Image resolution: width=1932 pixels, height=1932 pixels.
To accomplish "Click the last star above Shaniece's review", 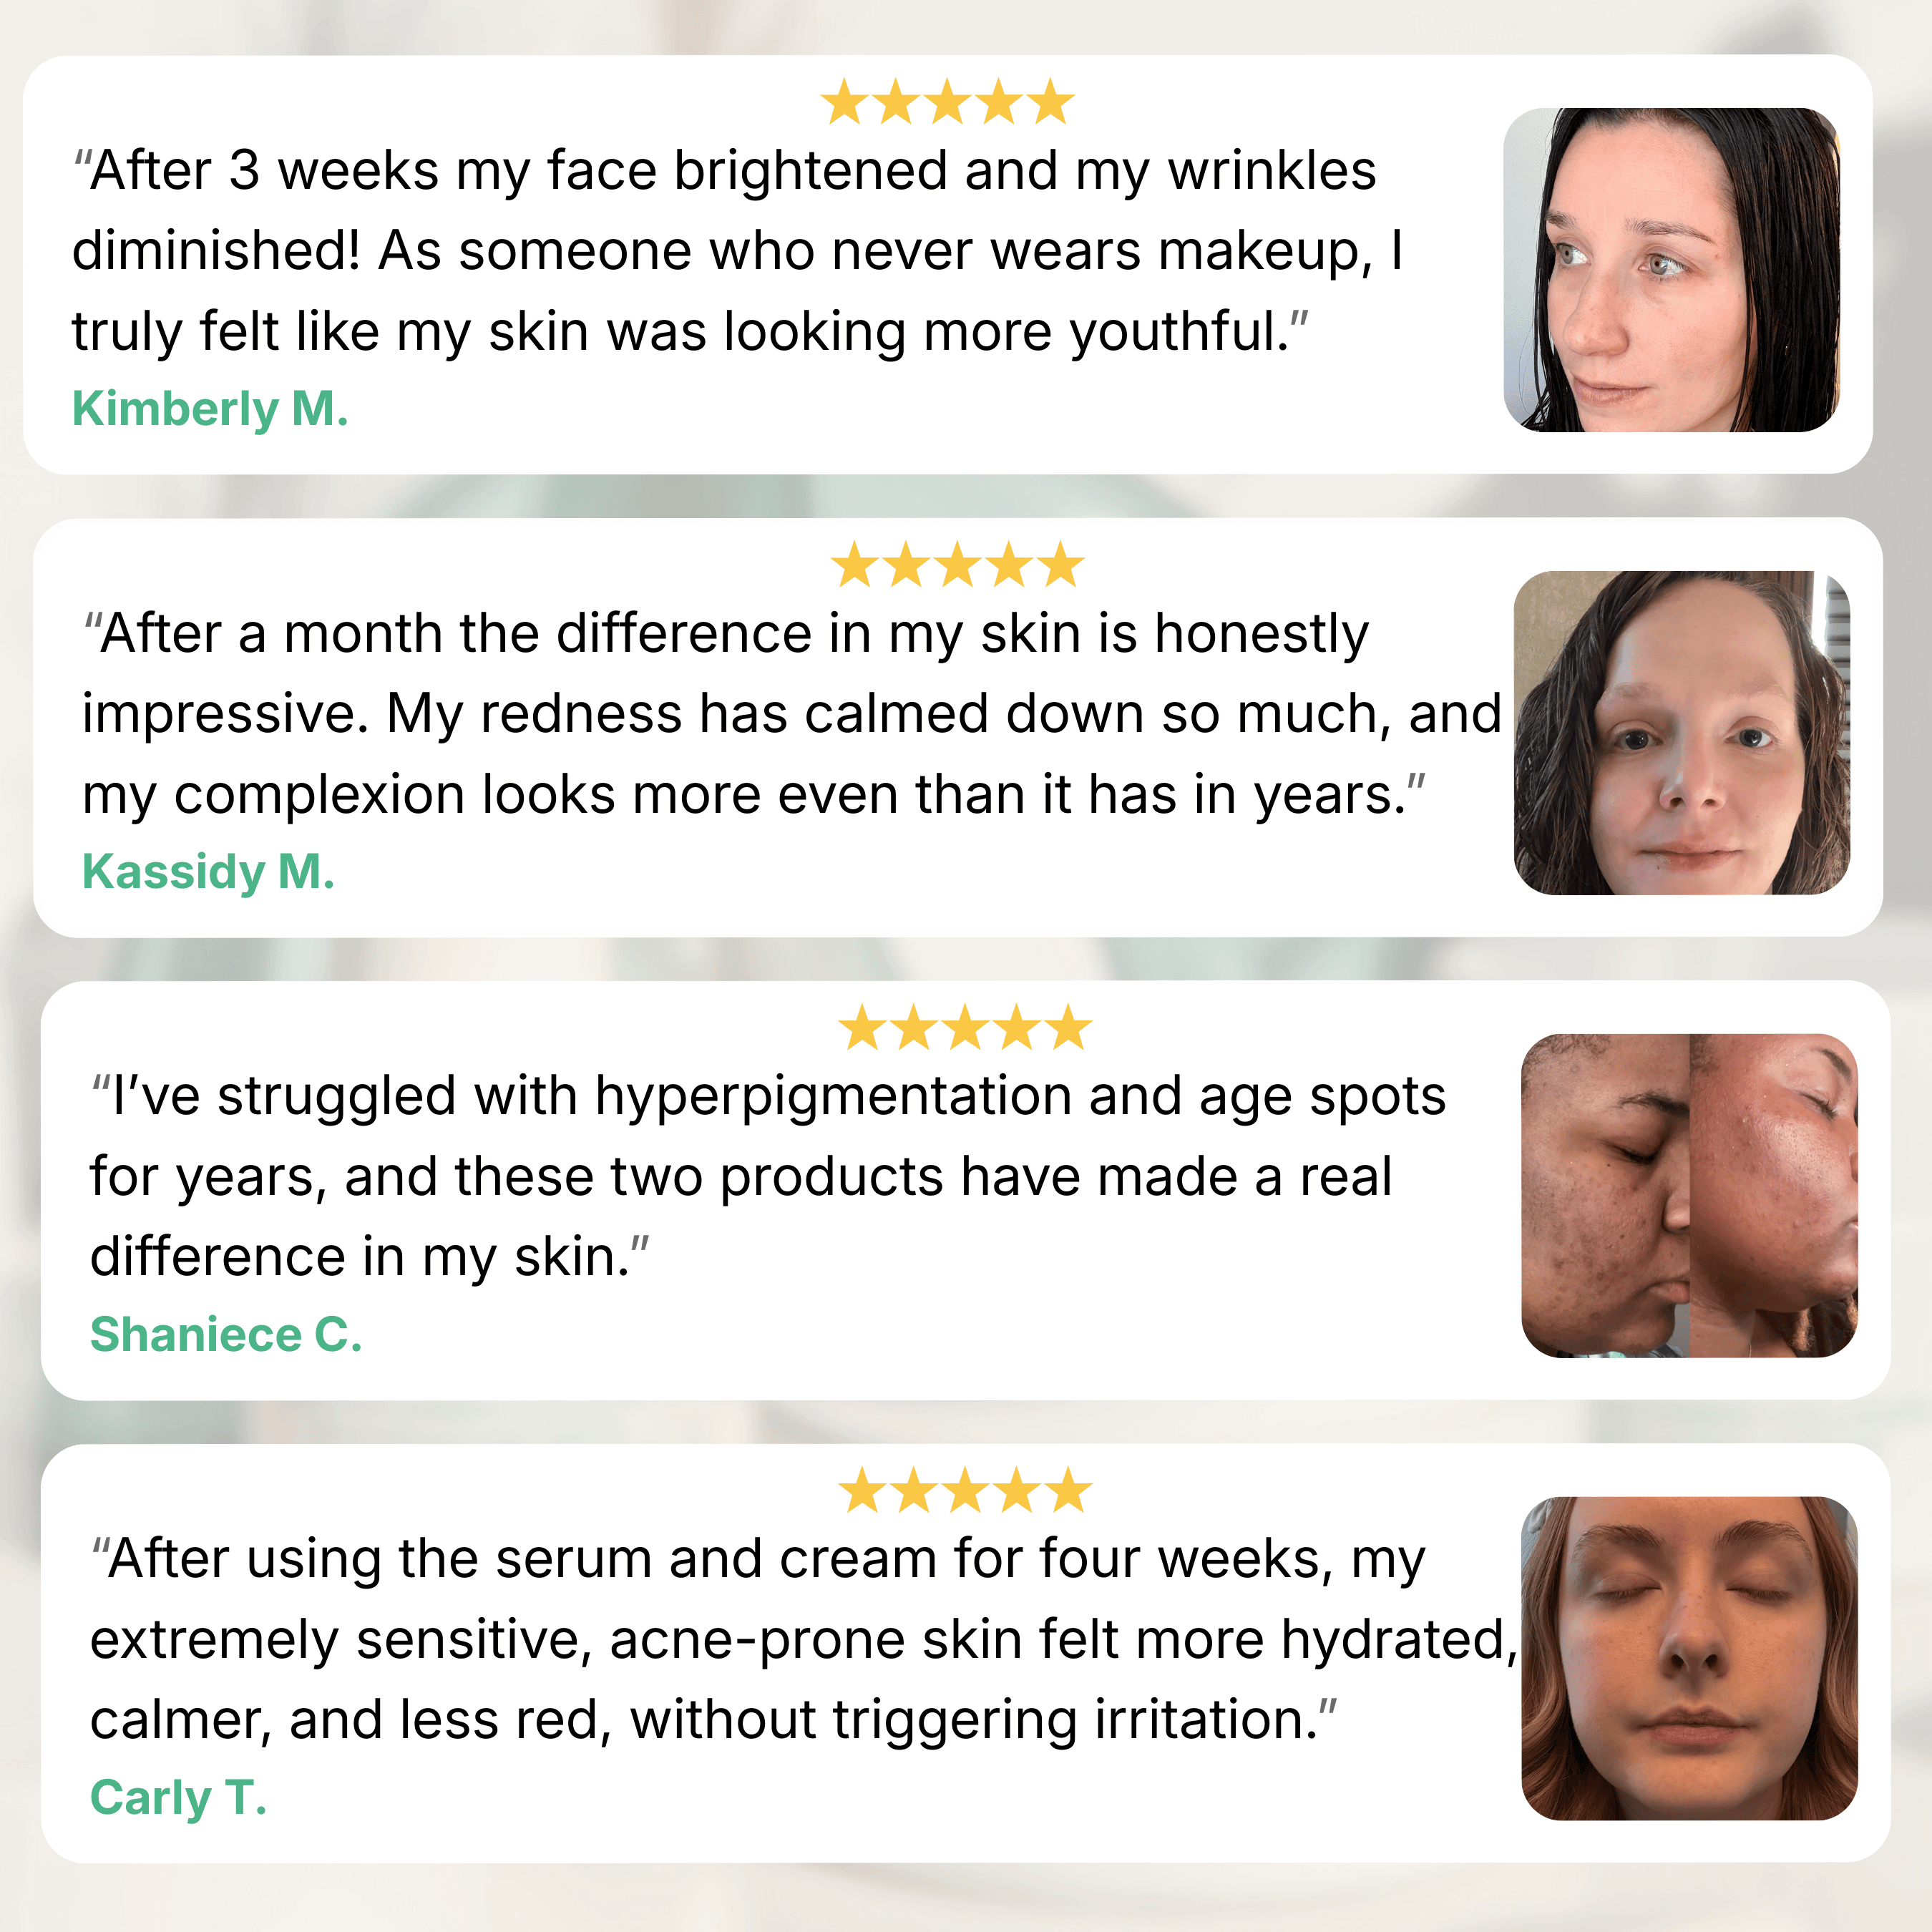I will pos(1069,1028).
